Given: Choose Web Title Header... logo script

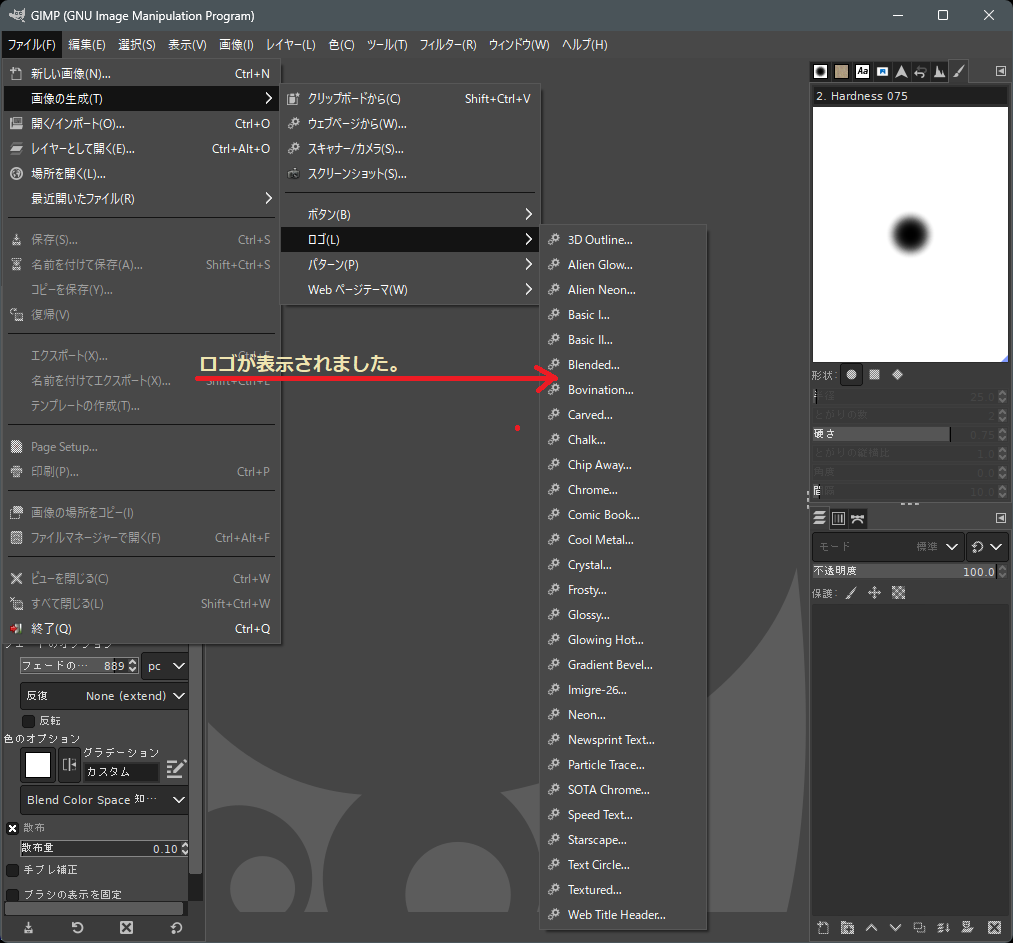Looking at the screenshot, I should (623, 915).
